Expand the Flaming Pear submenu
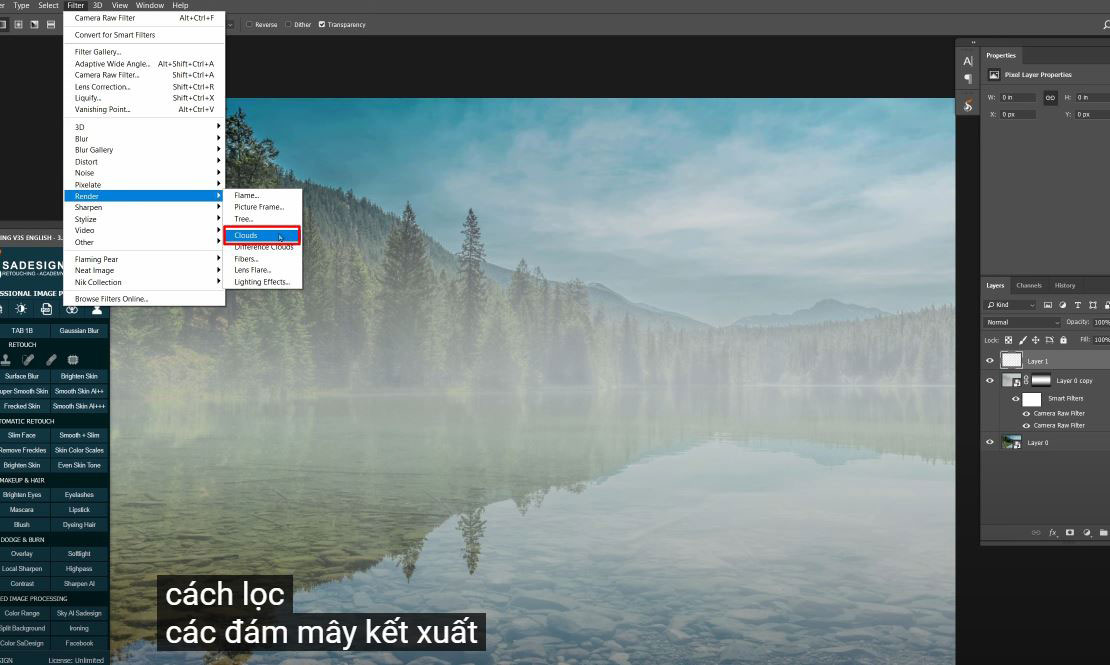Viewport: 1110px width, 665px height. pos(144,259)
